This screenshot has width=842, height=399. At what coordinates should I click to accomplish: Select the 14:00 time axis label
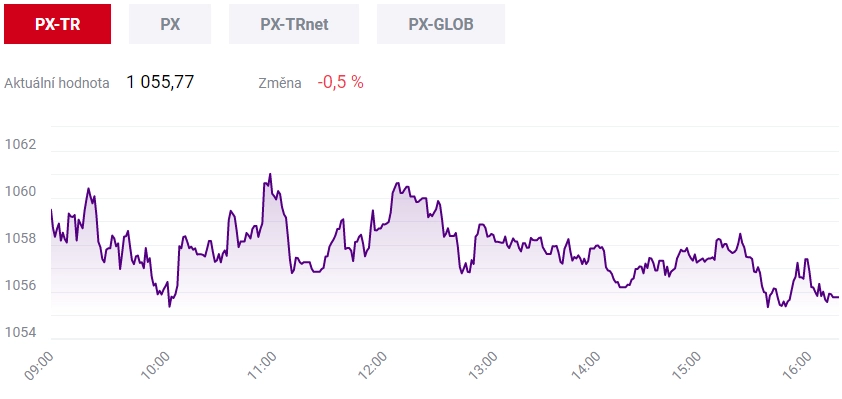pos(586,366)
